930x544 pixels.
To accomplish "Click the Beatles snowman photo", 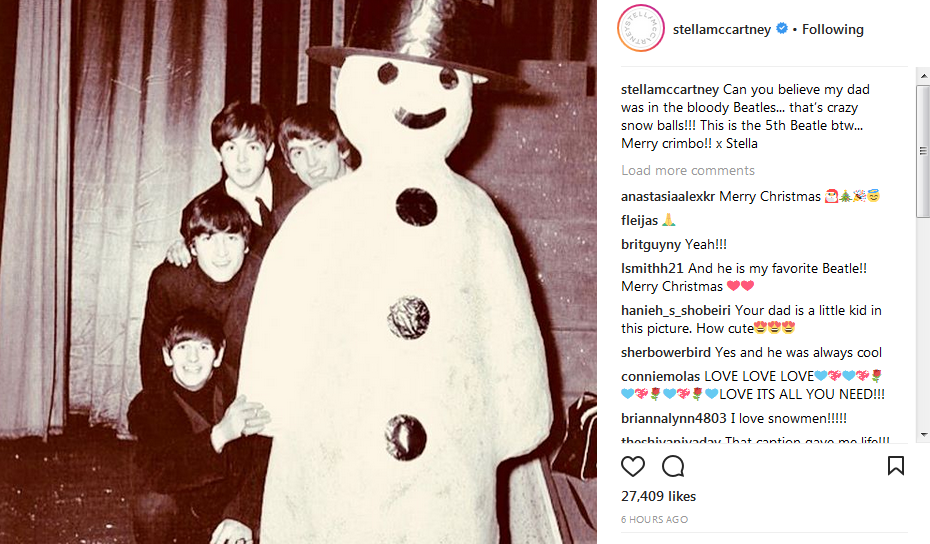I will pyautogui.click(x=298, y=272).
